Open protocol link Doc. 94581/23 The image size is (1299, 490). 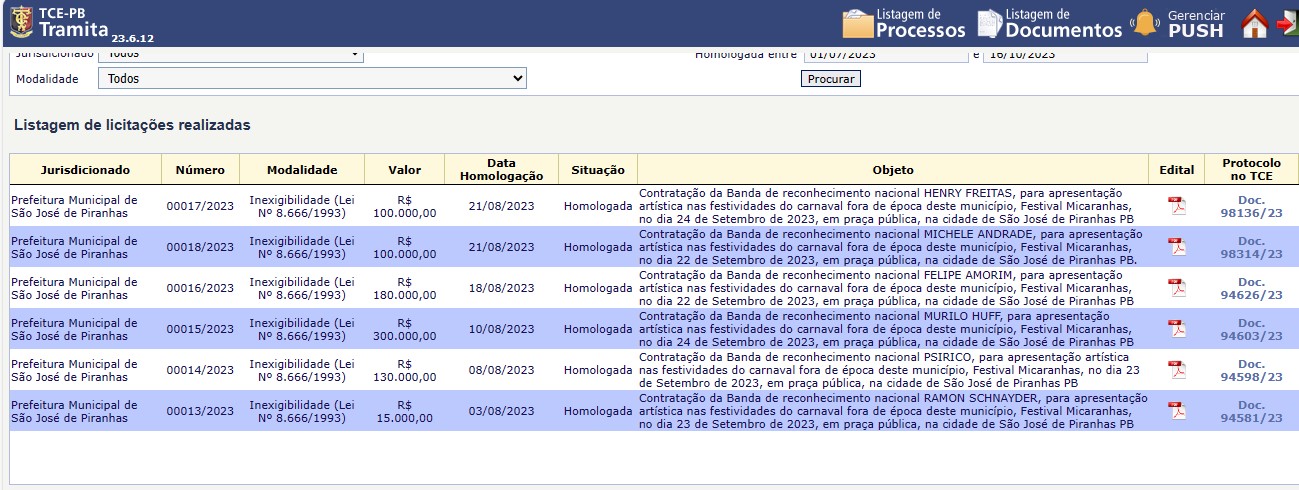coord(1251,411)
